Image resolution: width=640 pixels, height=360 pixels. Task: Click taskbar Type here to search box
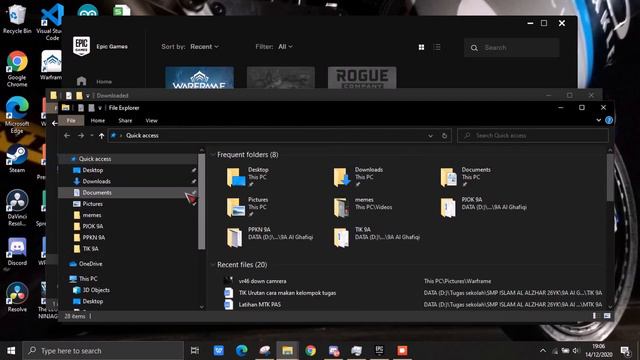coord(103,351)
